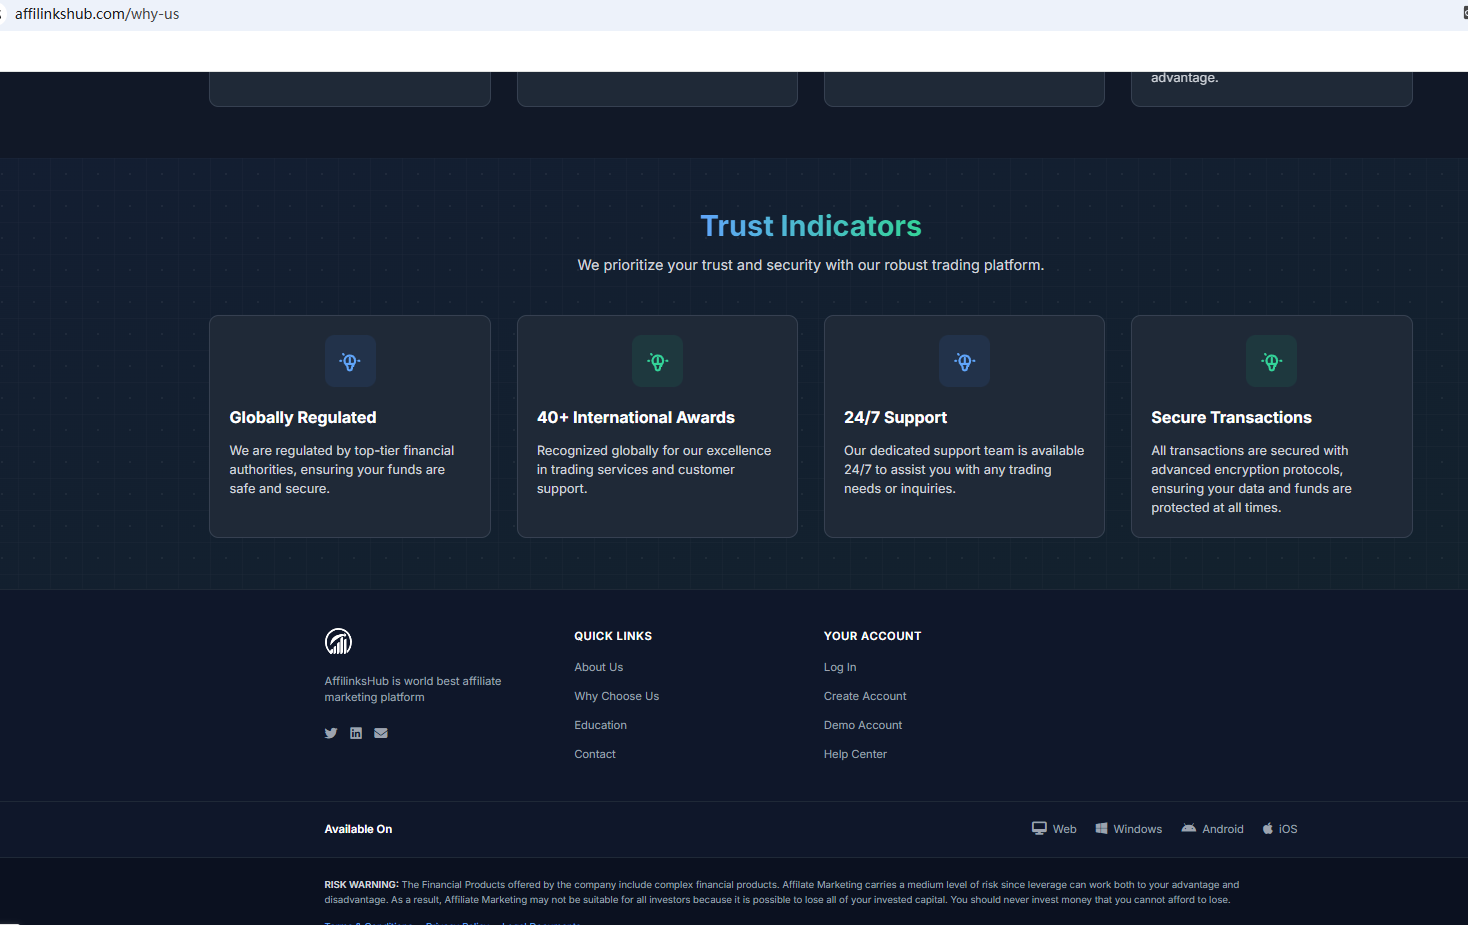Image resolution: width=1468 pixels, height=925 pixels.
Task: Click the Secure Transactions lightbulb icon
Action: point(1271,362)
